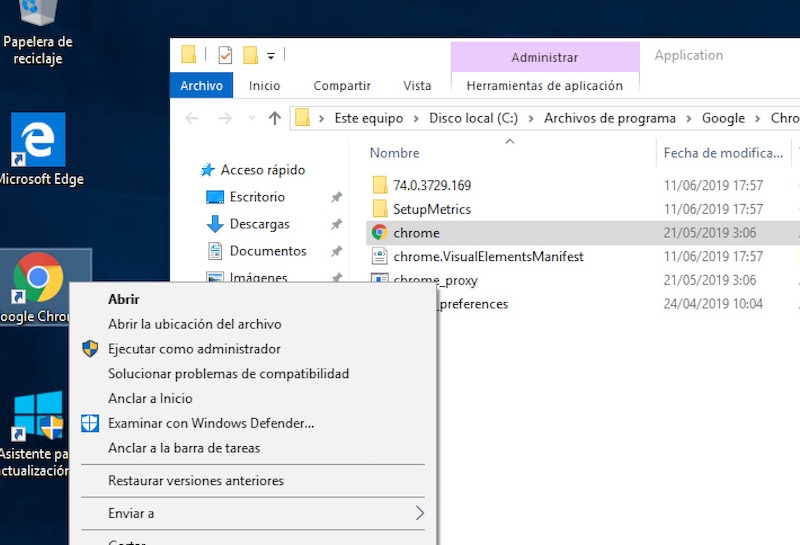Screen dimensions: 800x545
Task: Open the recent locations dropdown arrow
Action: pos(252,118)
